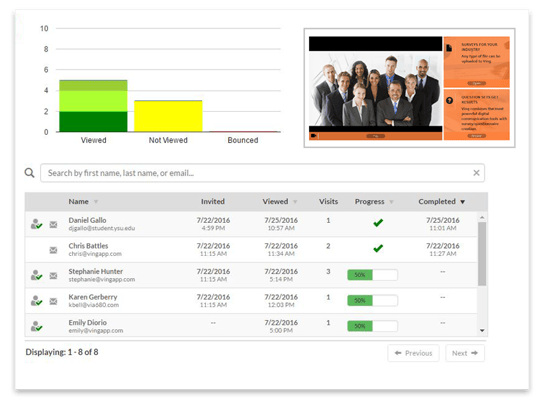Clear the search field with X icon
Screen dimensions: 544x402
pos(476,173)
